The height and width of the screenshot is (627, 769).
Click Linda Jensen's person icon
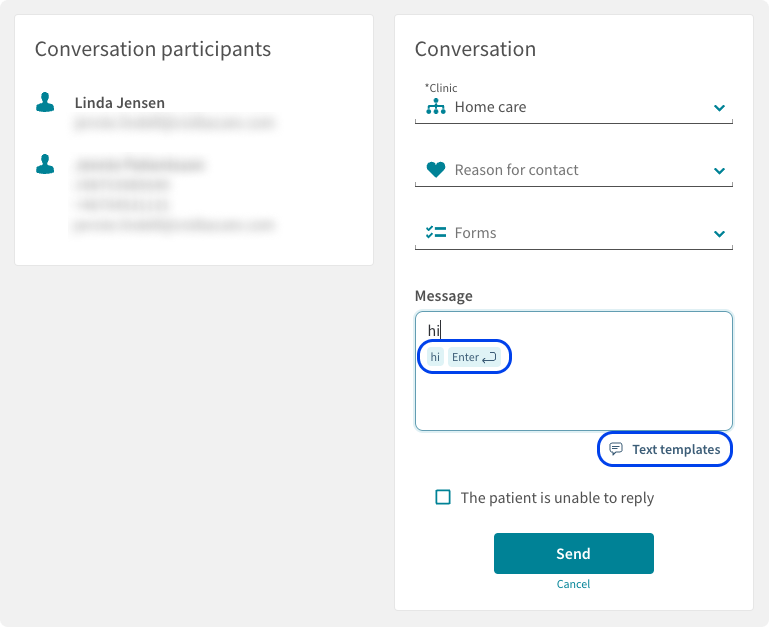coord(45,102)
